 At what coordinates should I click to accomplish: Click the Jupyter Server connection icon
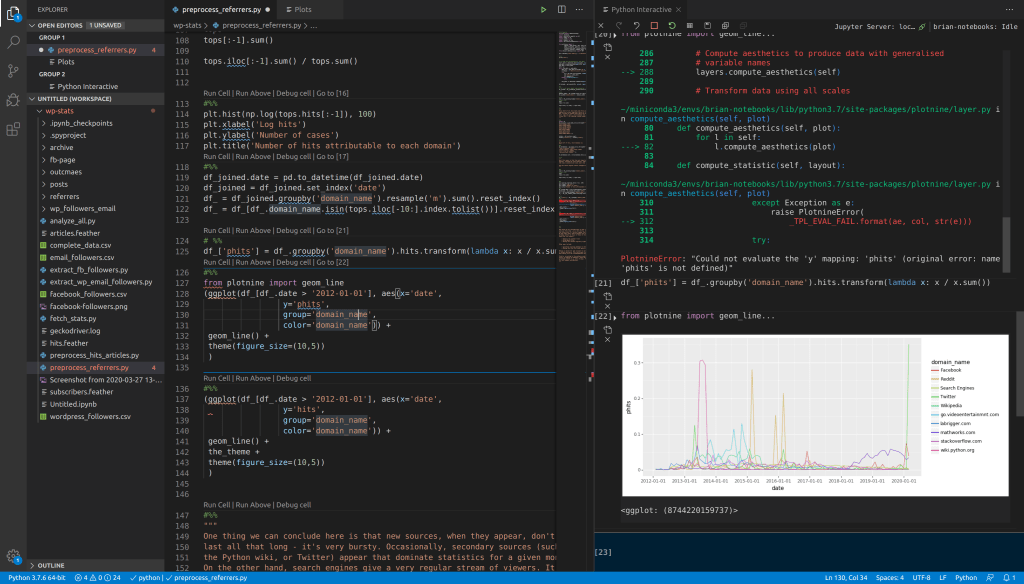coord(922,27)
